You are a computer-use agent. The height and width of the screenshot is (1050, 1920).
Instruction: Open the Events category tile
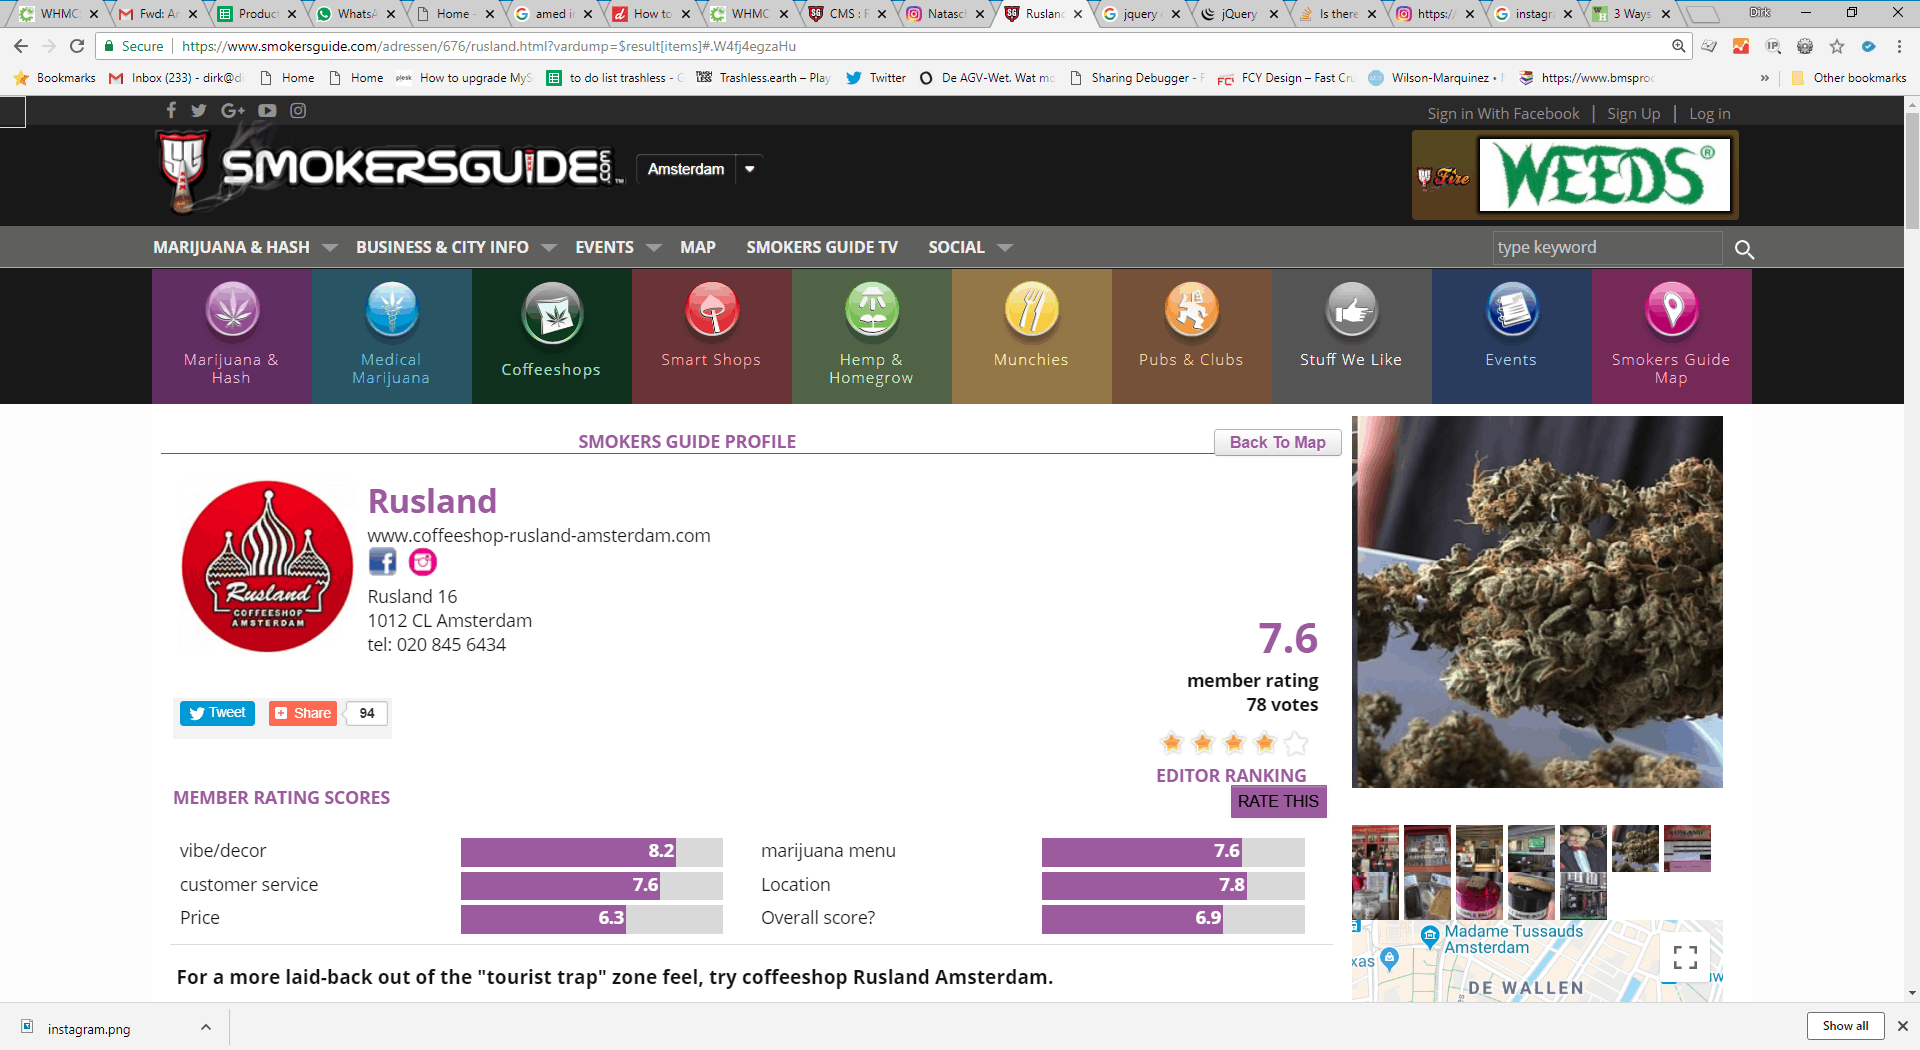pyautogui.click(x=1511, y=336)
